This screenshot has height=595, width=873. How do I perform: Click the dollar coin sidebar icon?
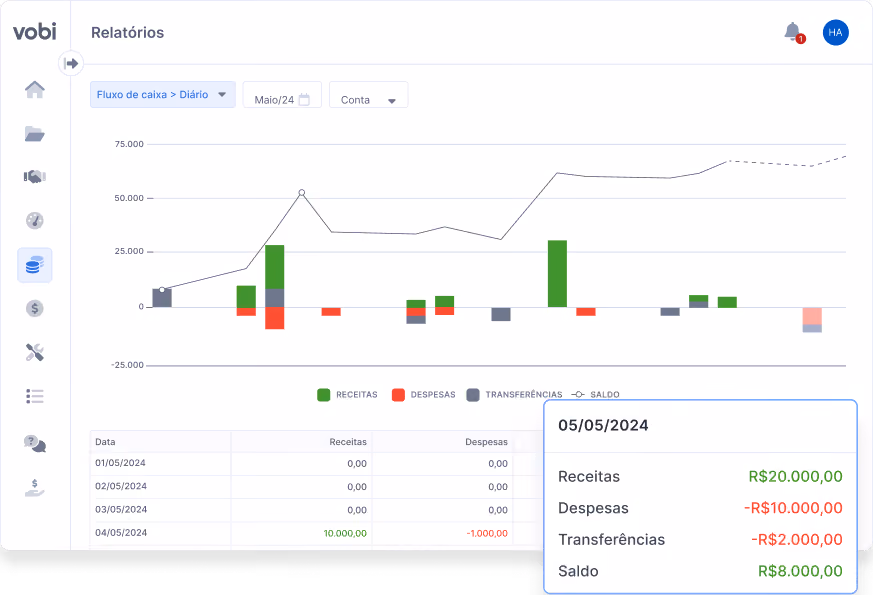(35, 308)
